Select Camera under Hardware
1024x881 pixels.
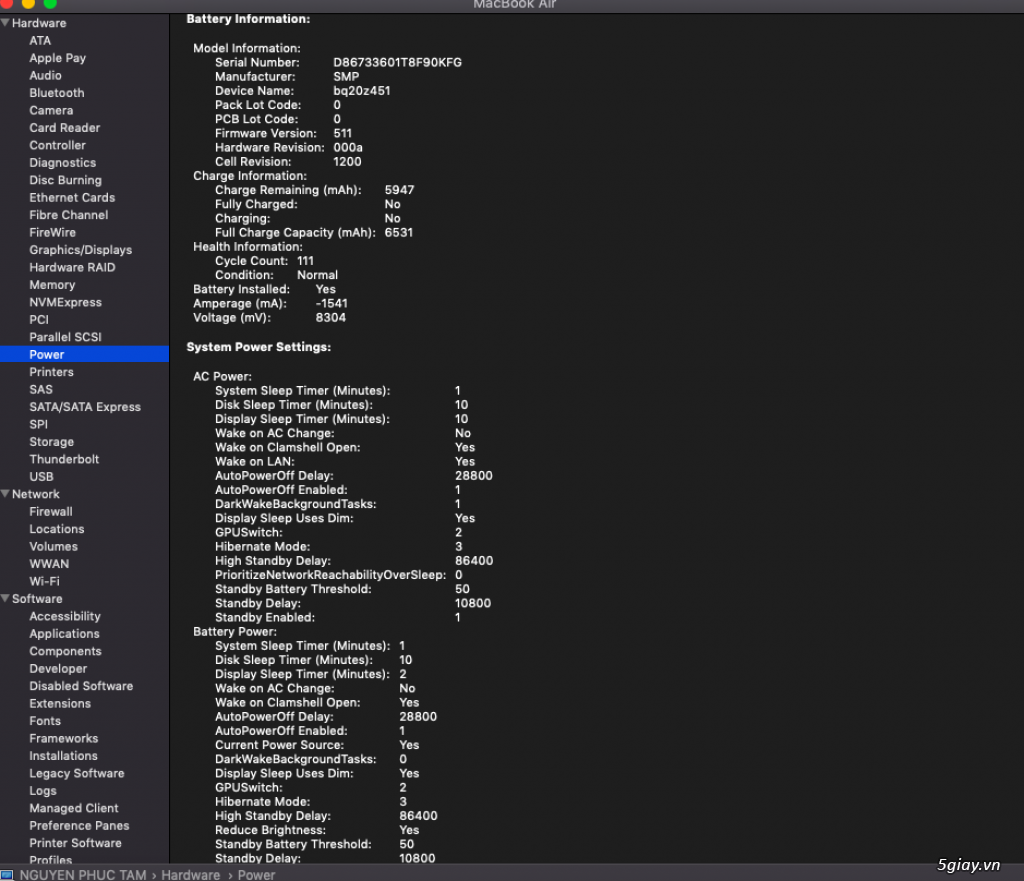[x=51, y=110]
